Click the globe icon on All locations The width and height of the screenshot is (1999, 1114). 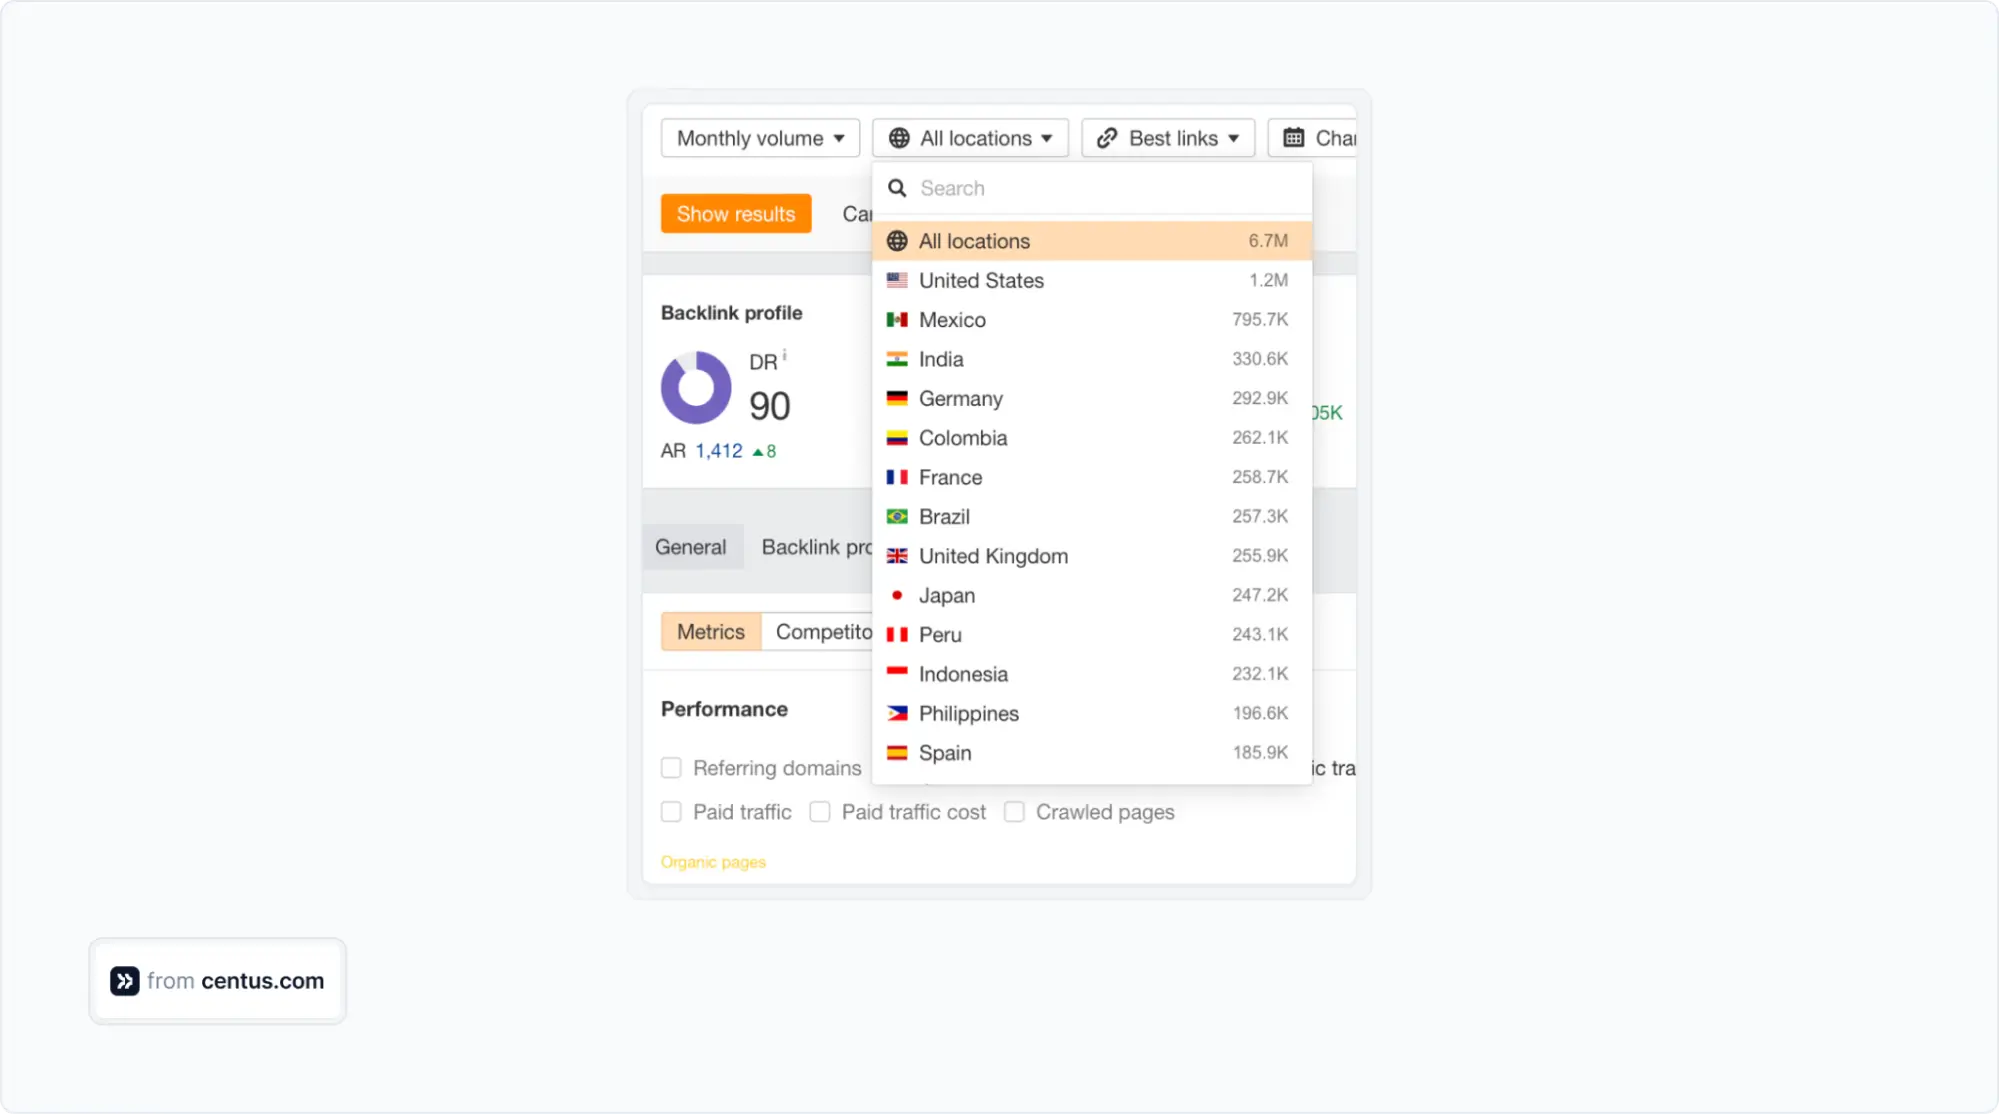[x=900, y=138]
